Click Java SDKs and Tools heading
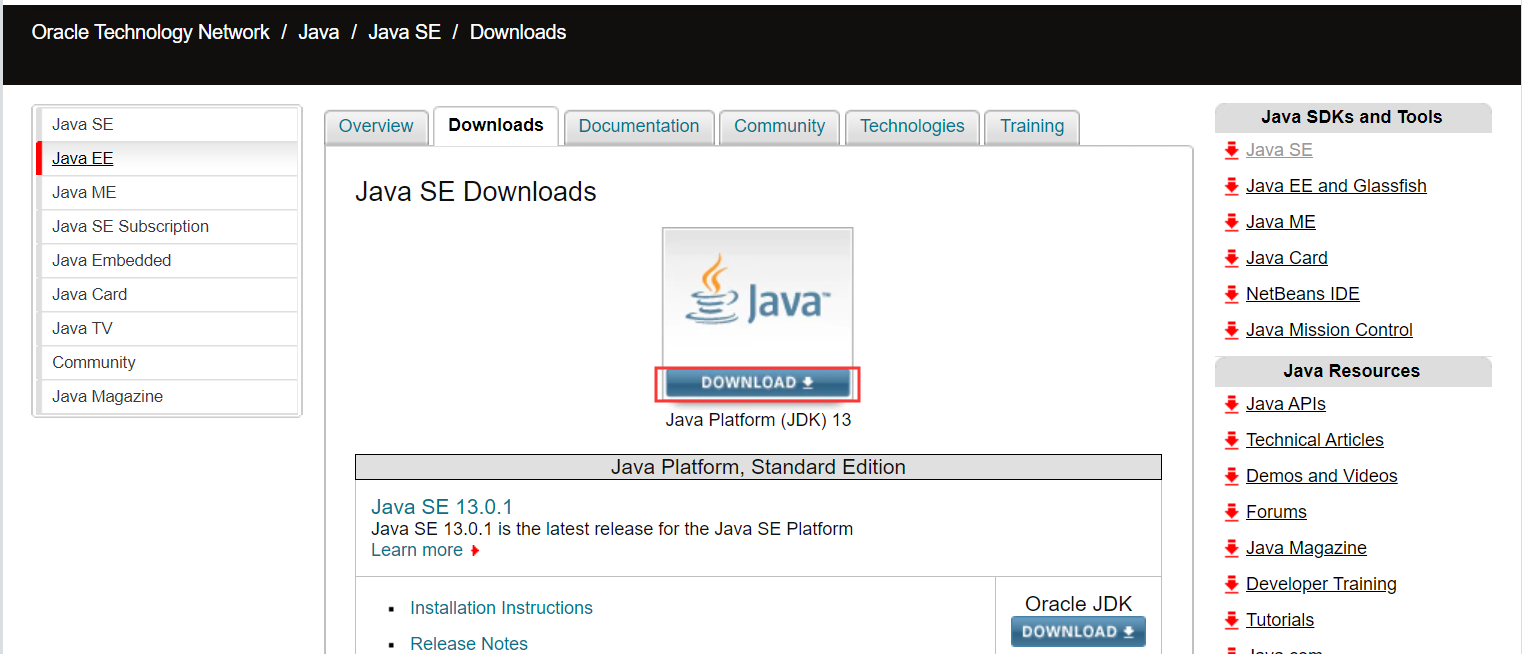Viewport: 1522px width, 654px height. tap(1352, 117)
